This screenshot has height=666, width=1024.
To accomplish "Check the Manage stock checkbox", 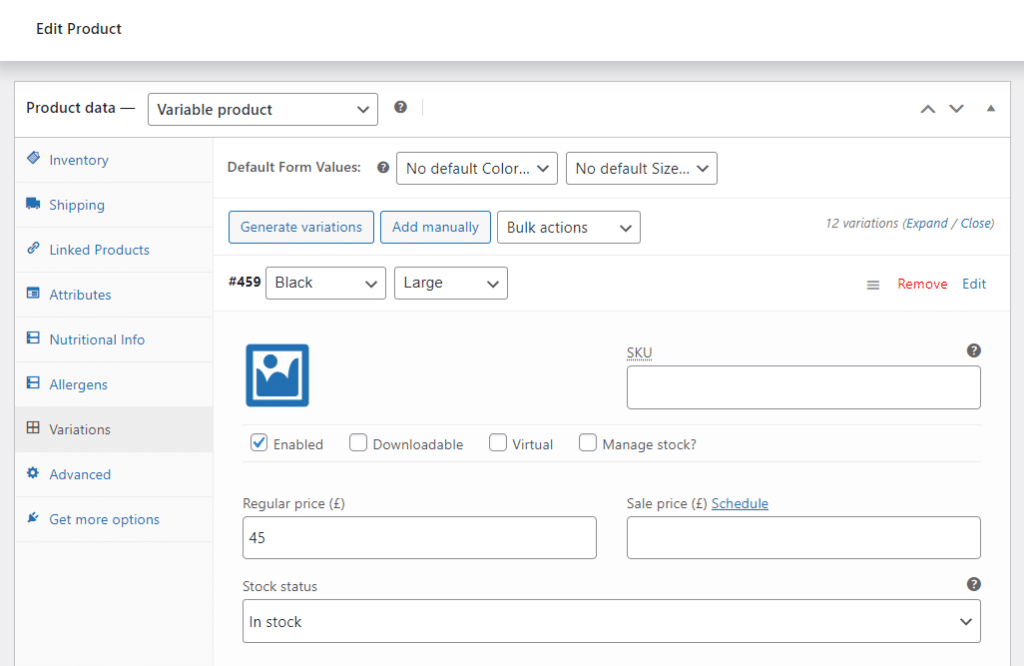I will pyautogui.click(x=588, y=442).
